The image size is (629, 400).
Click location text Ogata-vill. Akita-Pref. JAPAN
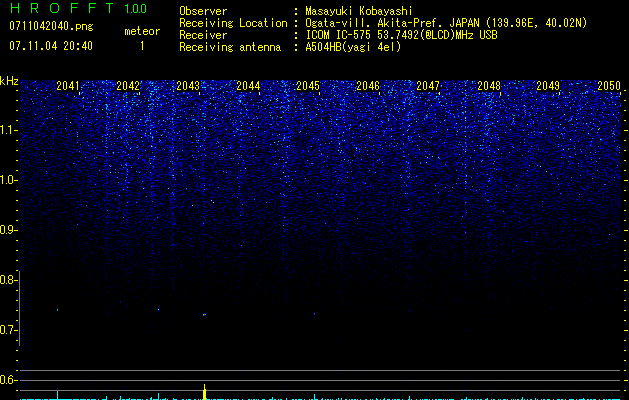(392, 23)
